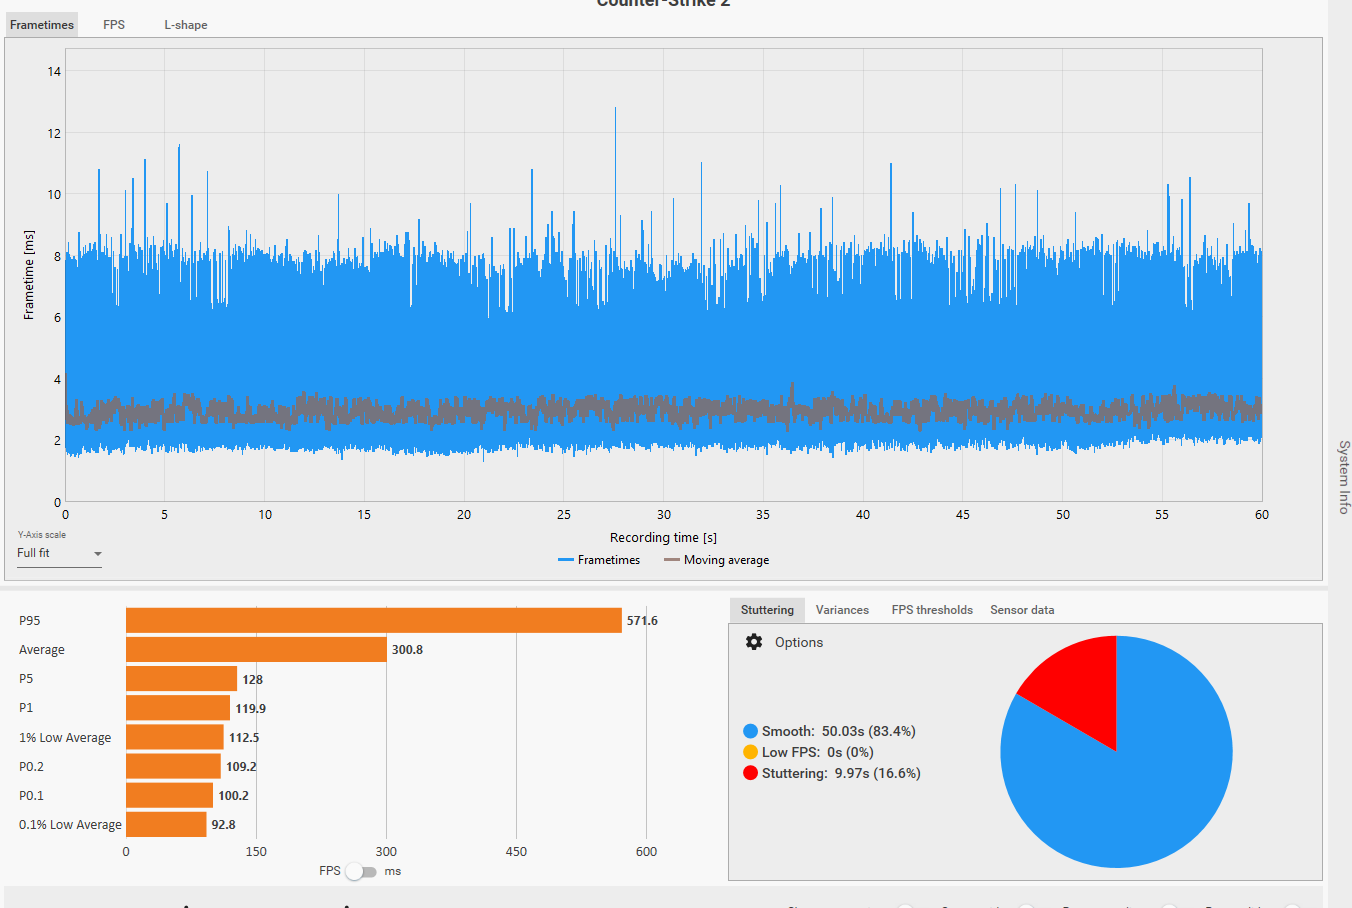The width and height of the screenshot is (1352, 908).
Task: Click the 'Low FPS: 0s (0%)' text
Action: [x=818, y=752]
